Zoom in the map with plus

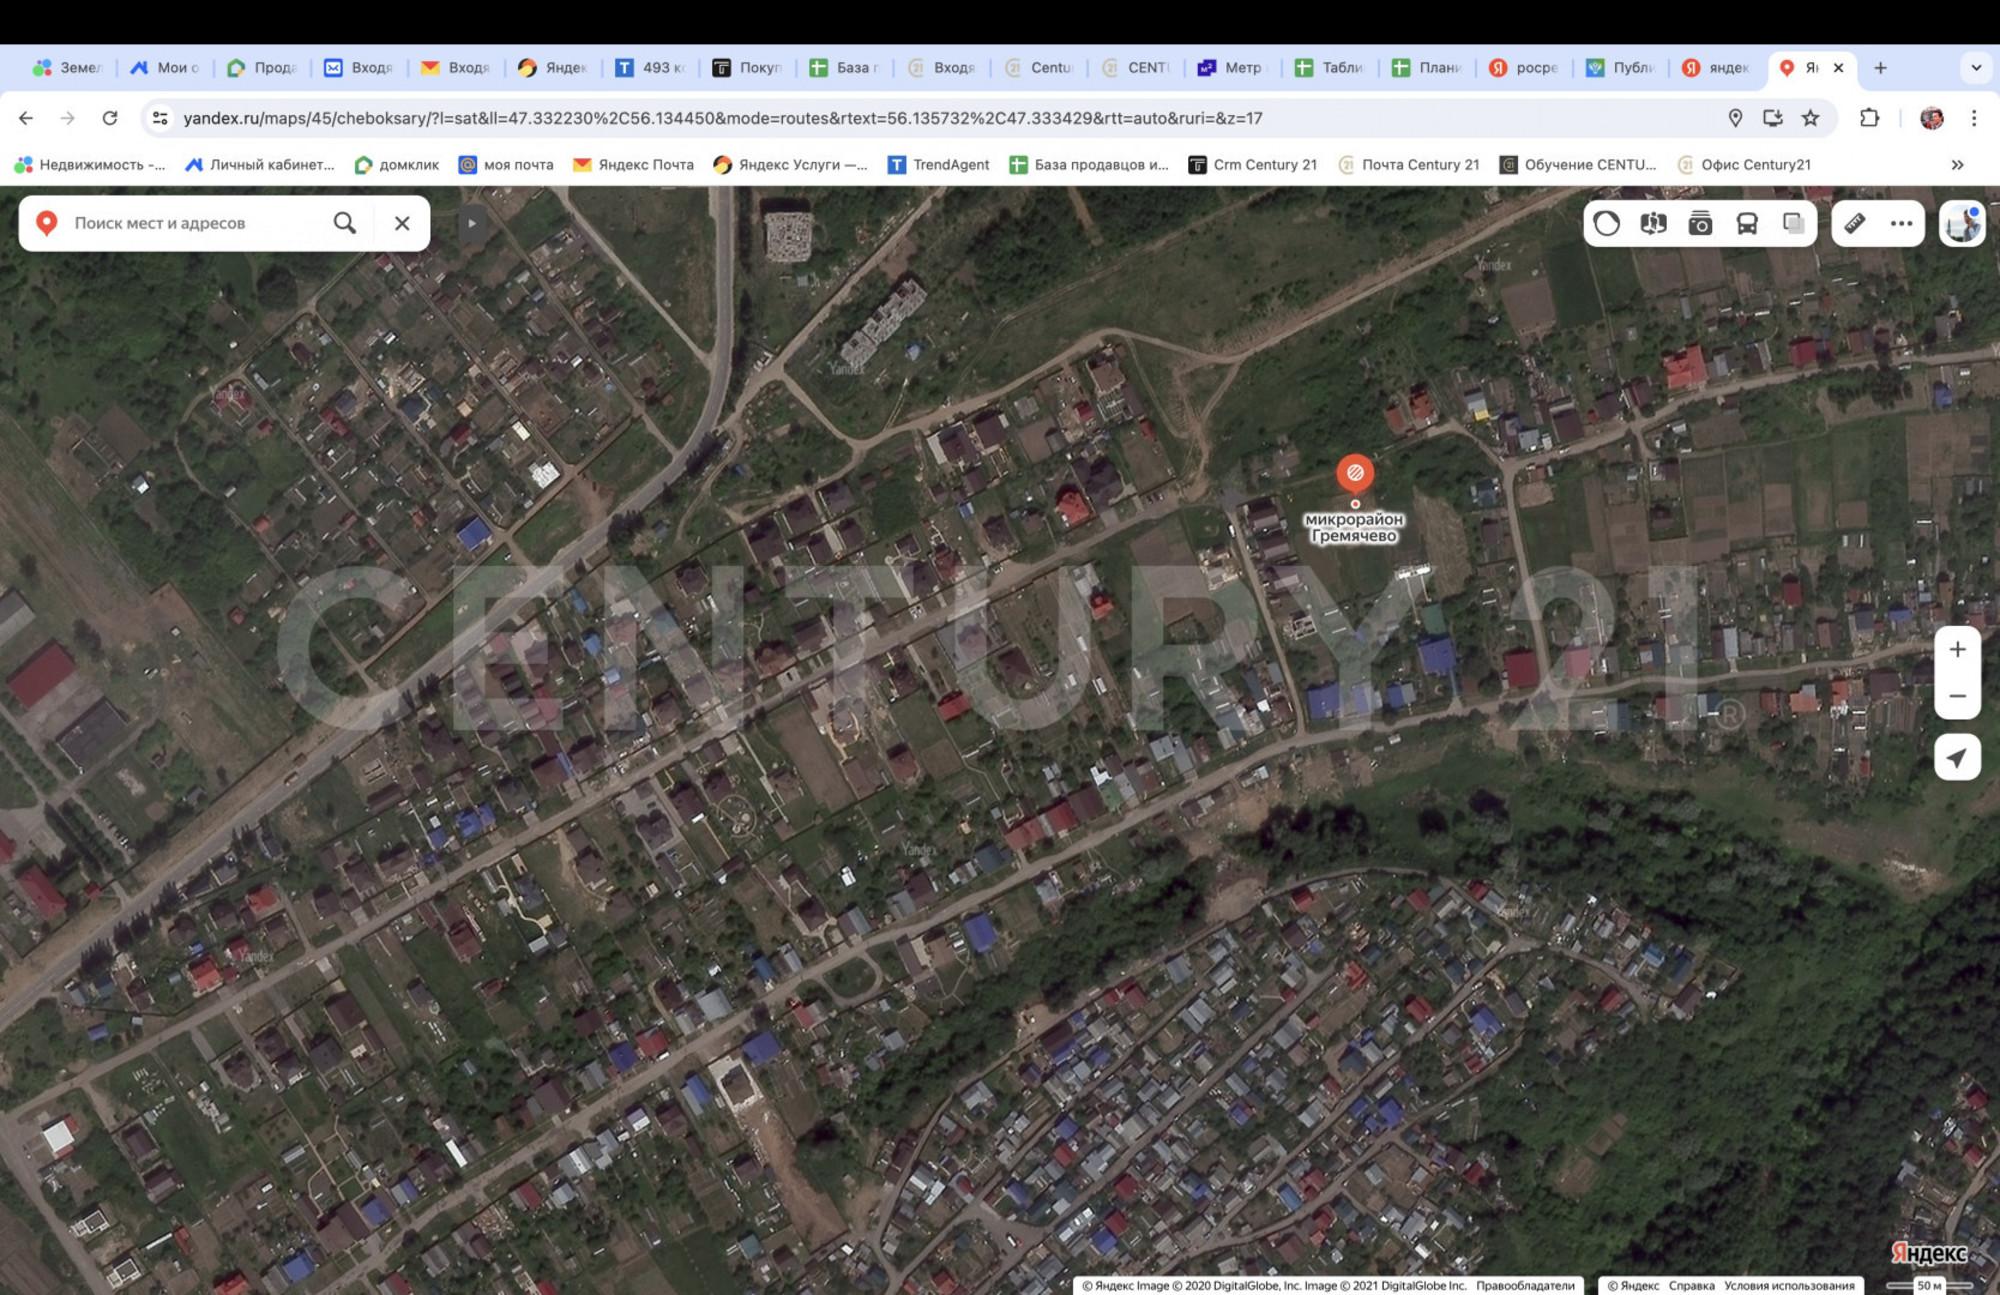point(1957,650)
